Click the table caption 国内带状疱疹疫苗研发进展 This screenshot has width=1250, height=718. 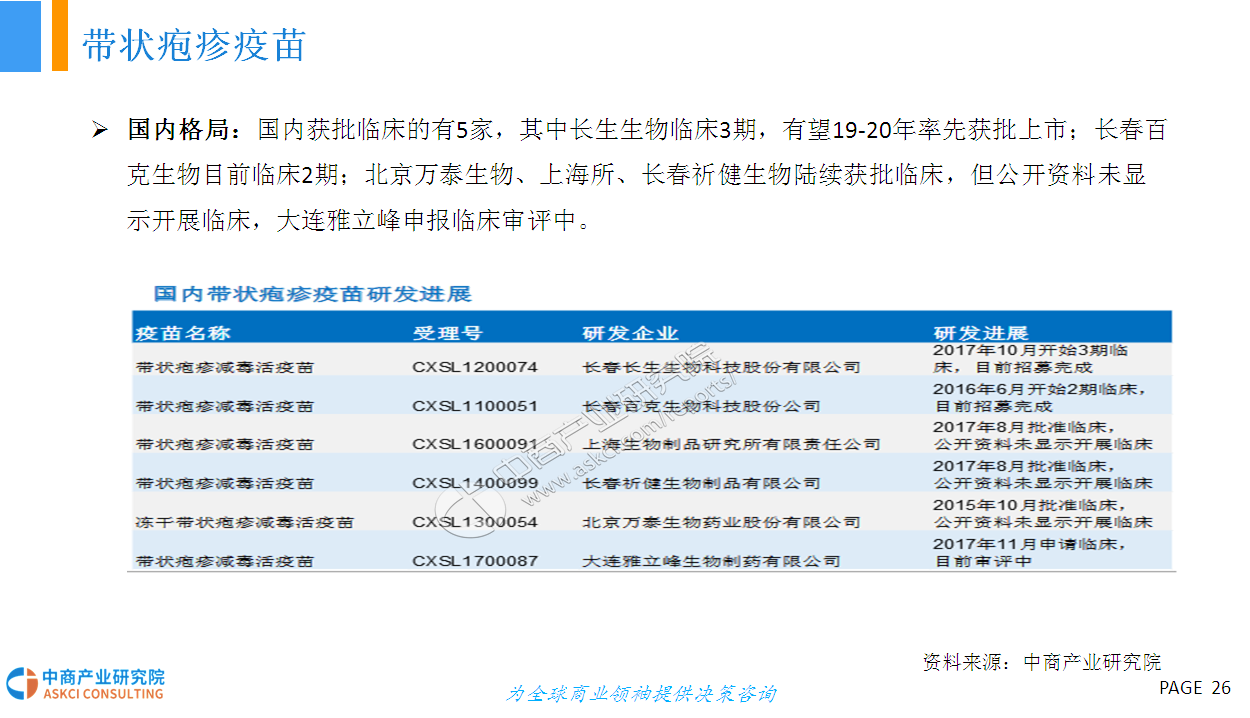click(x=312, y=294)
